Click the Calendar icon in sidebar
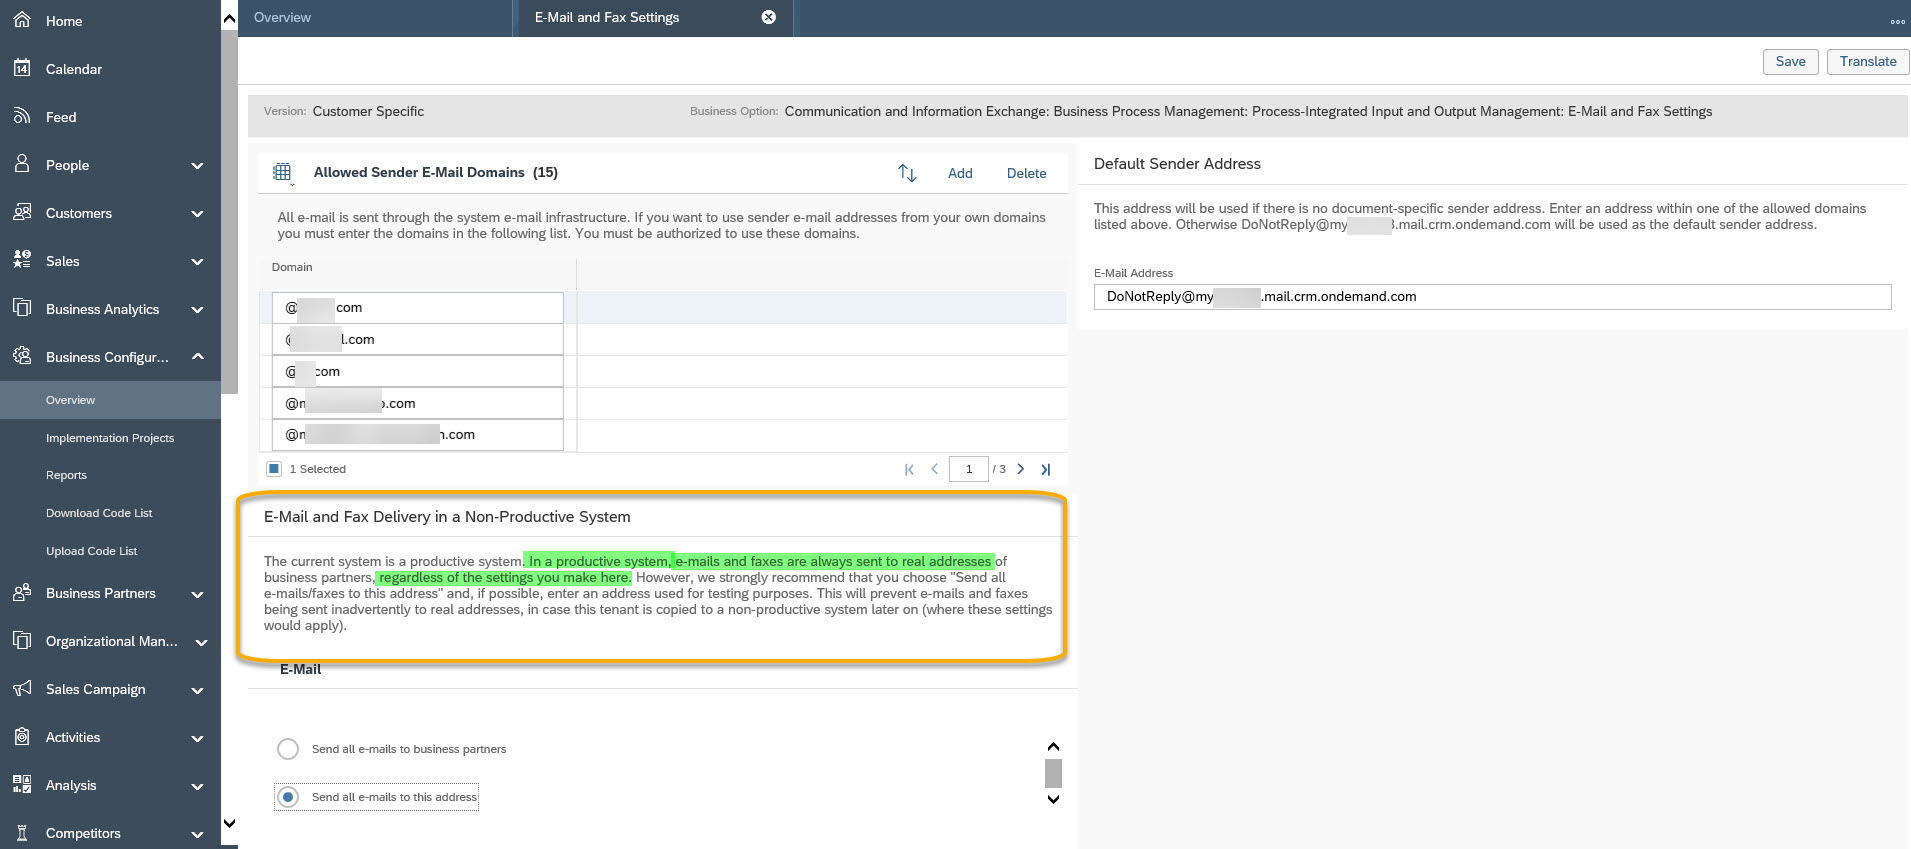The height and width of the screenshot is (849, 1911). tap(21, 68)
